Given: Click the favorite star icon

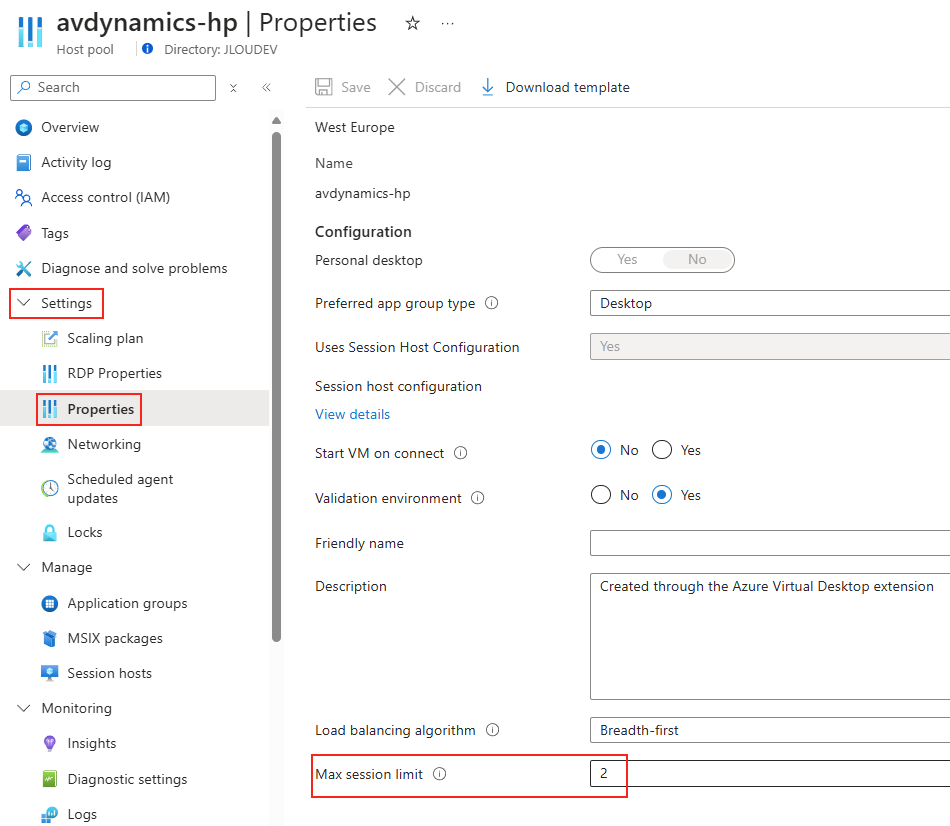Looking at the screenshot, I should pos(413,24).
